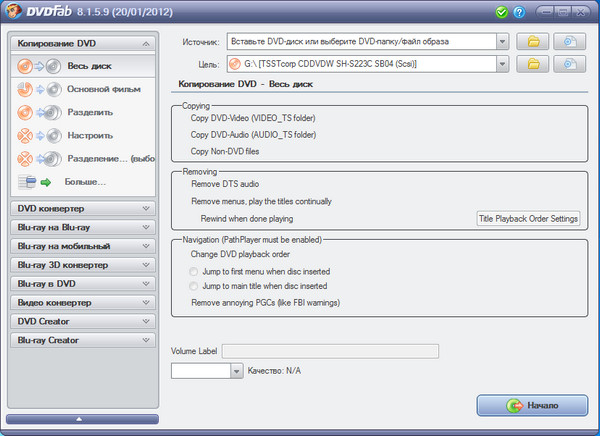Browse source folder with folder icon button
The image size is (600, 436).
tap(533, 42)
